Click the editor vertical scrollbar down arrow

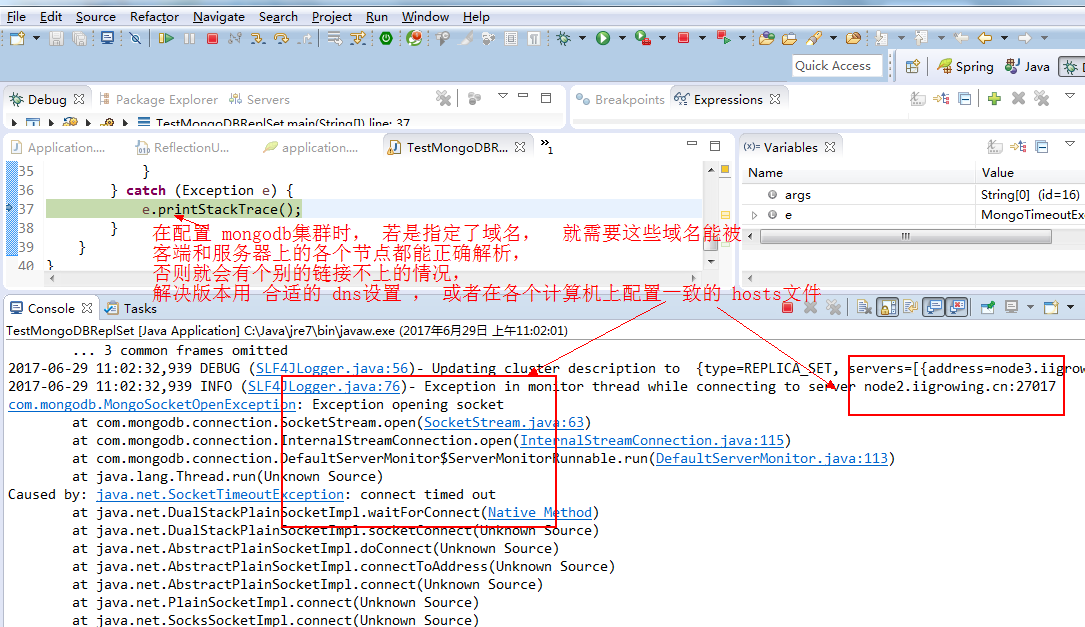pyautogui.click(x=711, y=262)
